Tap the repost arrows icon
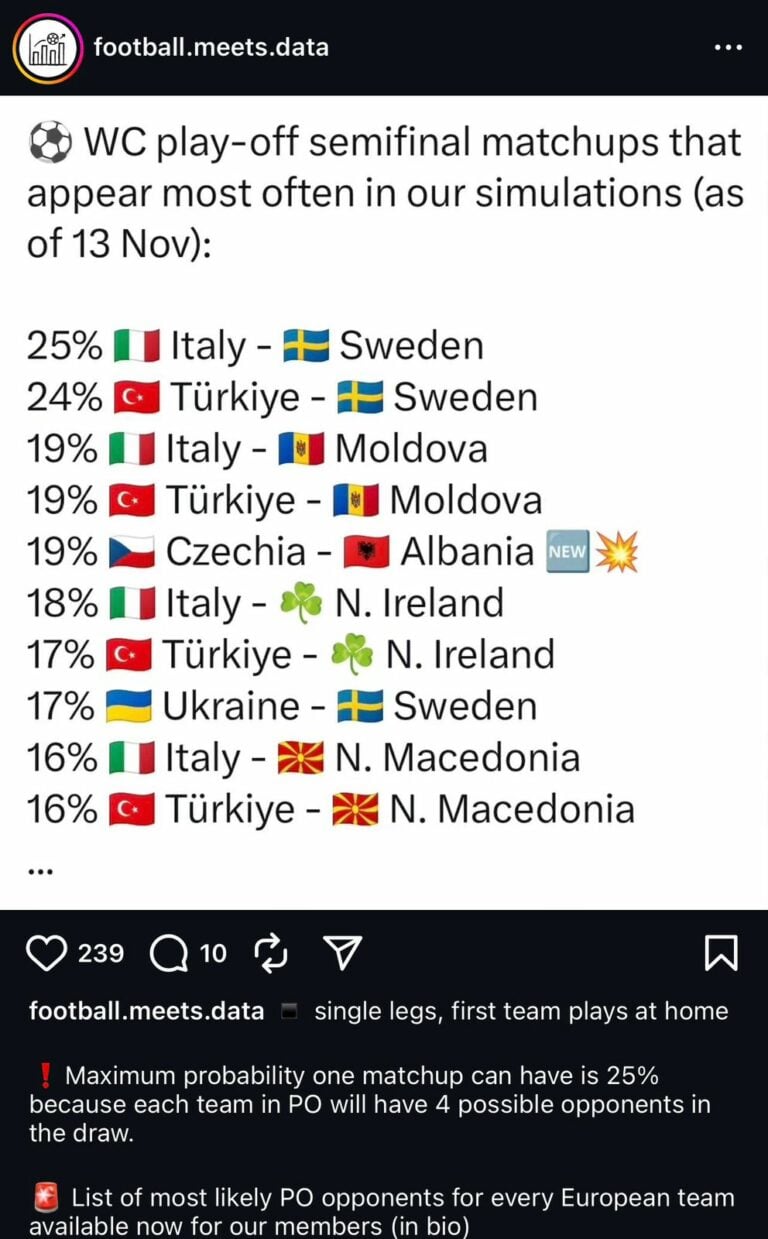The height and width of the screenshot is (1239, 768). tap(272, 954)
